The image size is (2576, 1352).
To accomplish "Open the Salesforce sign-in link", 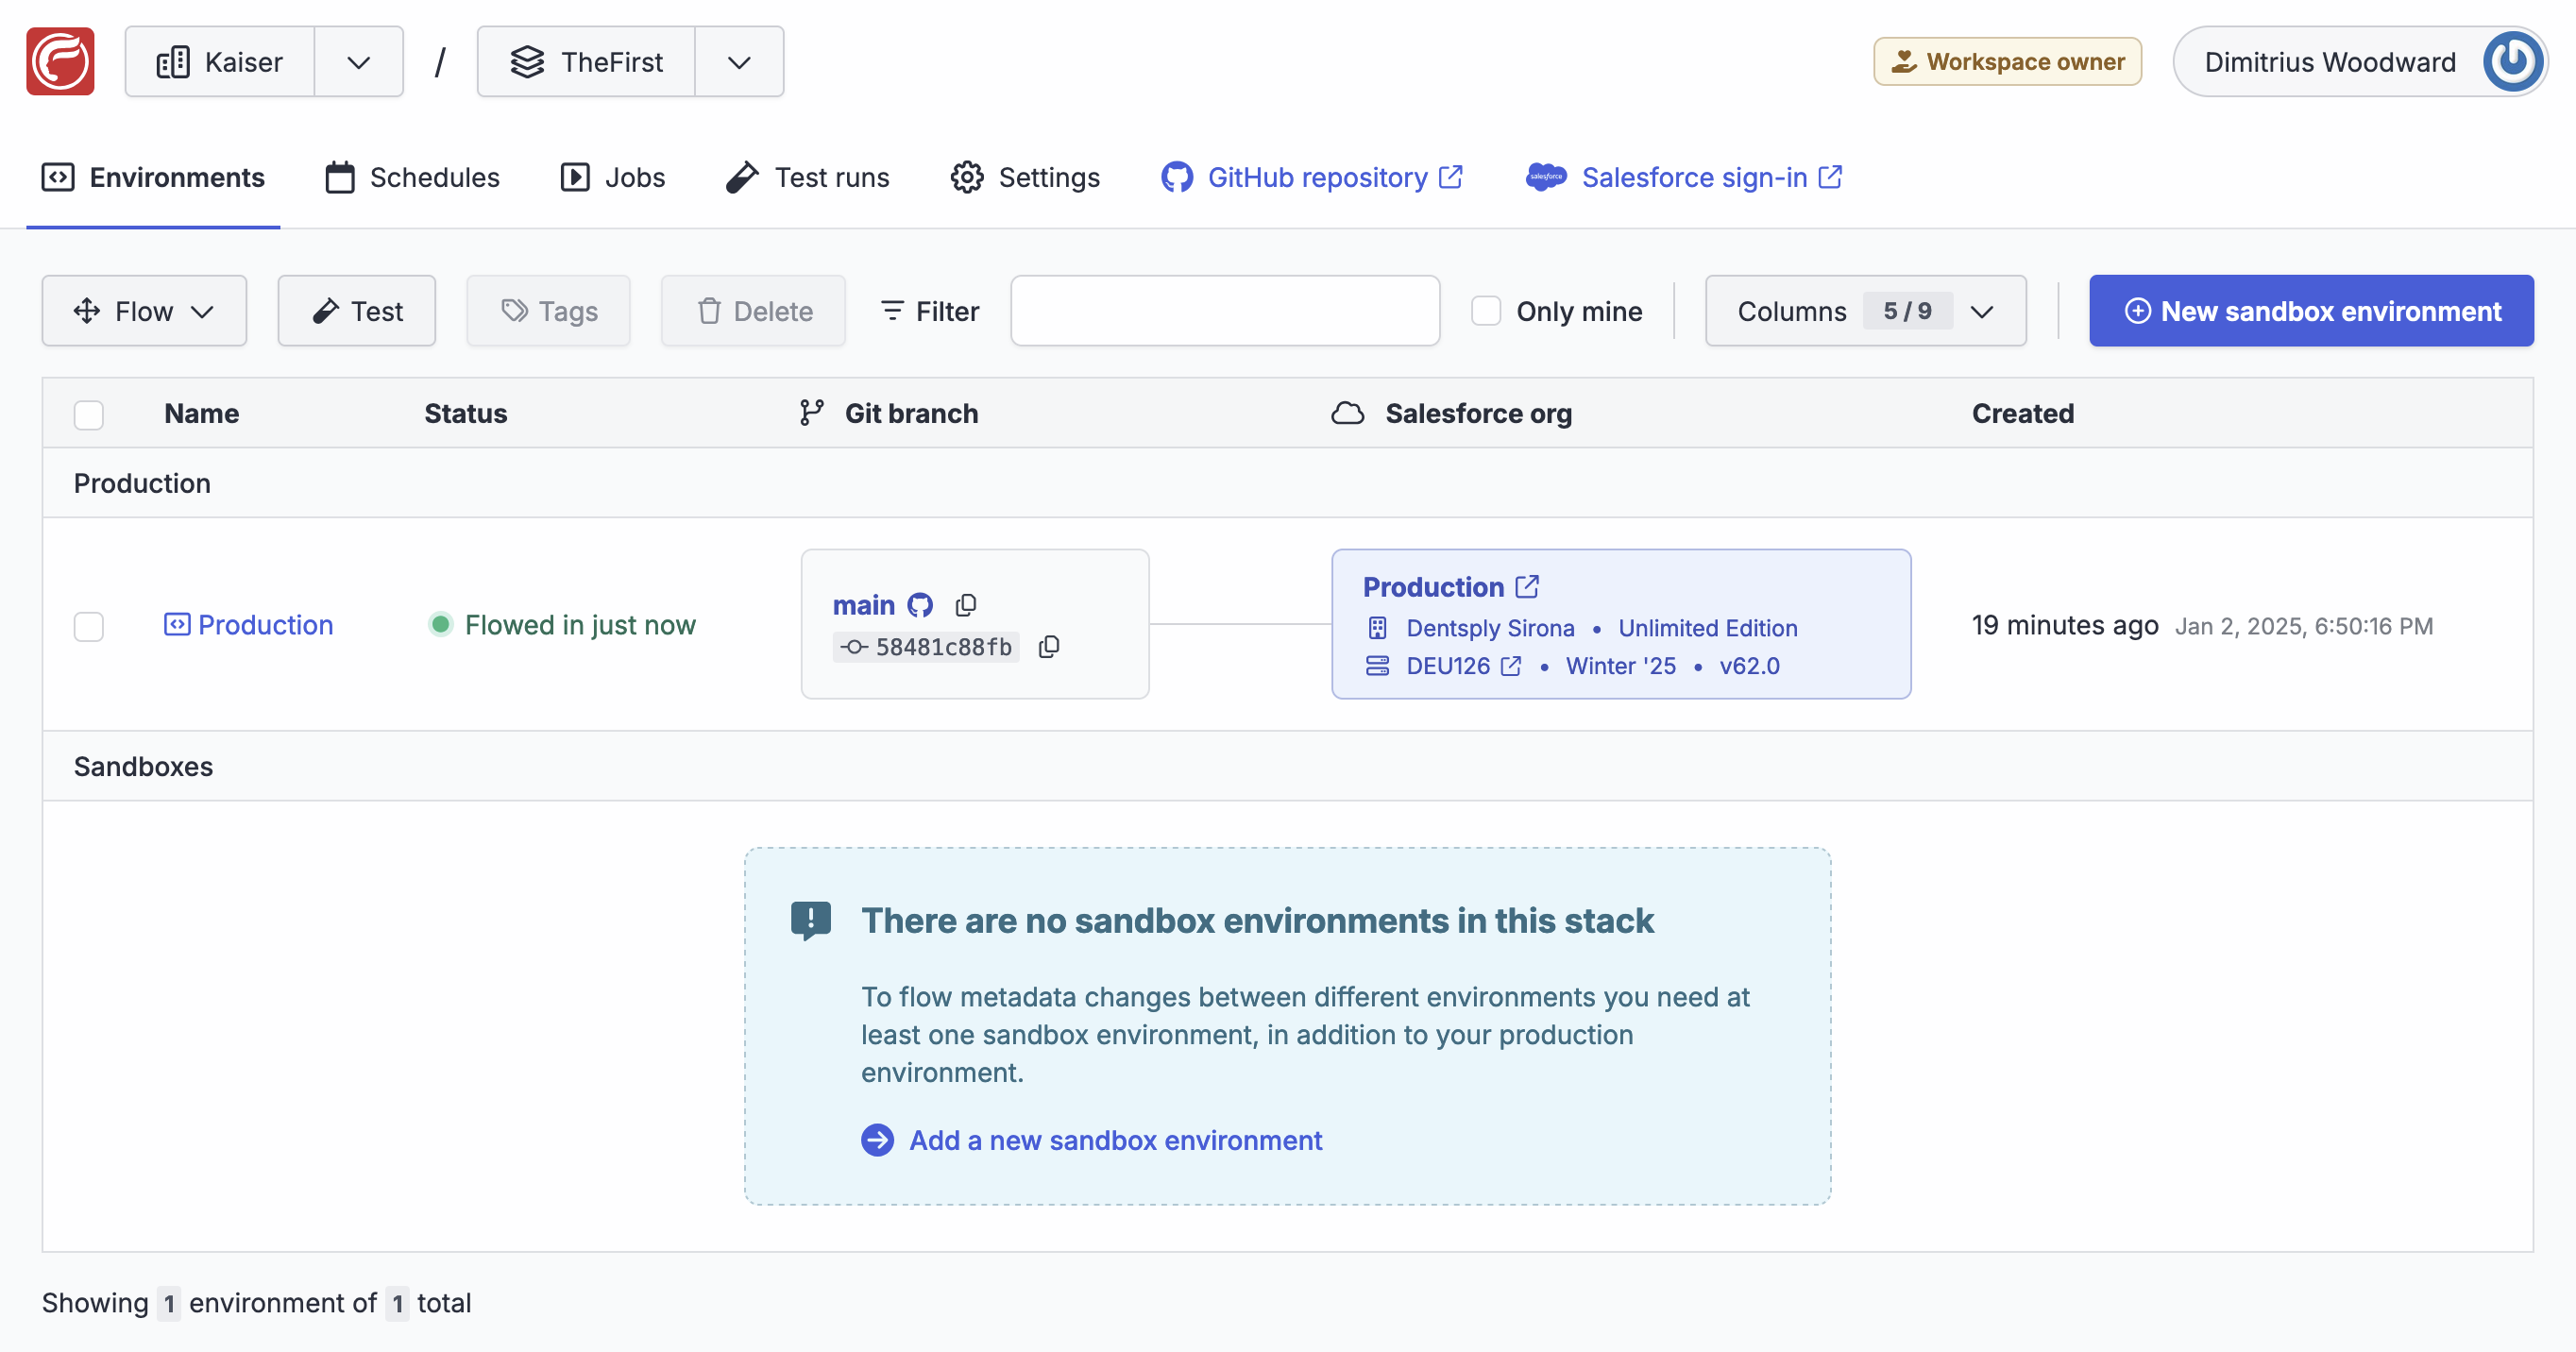I will pyautogui.click(x=1684, y=177).
